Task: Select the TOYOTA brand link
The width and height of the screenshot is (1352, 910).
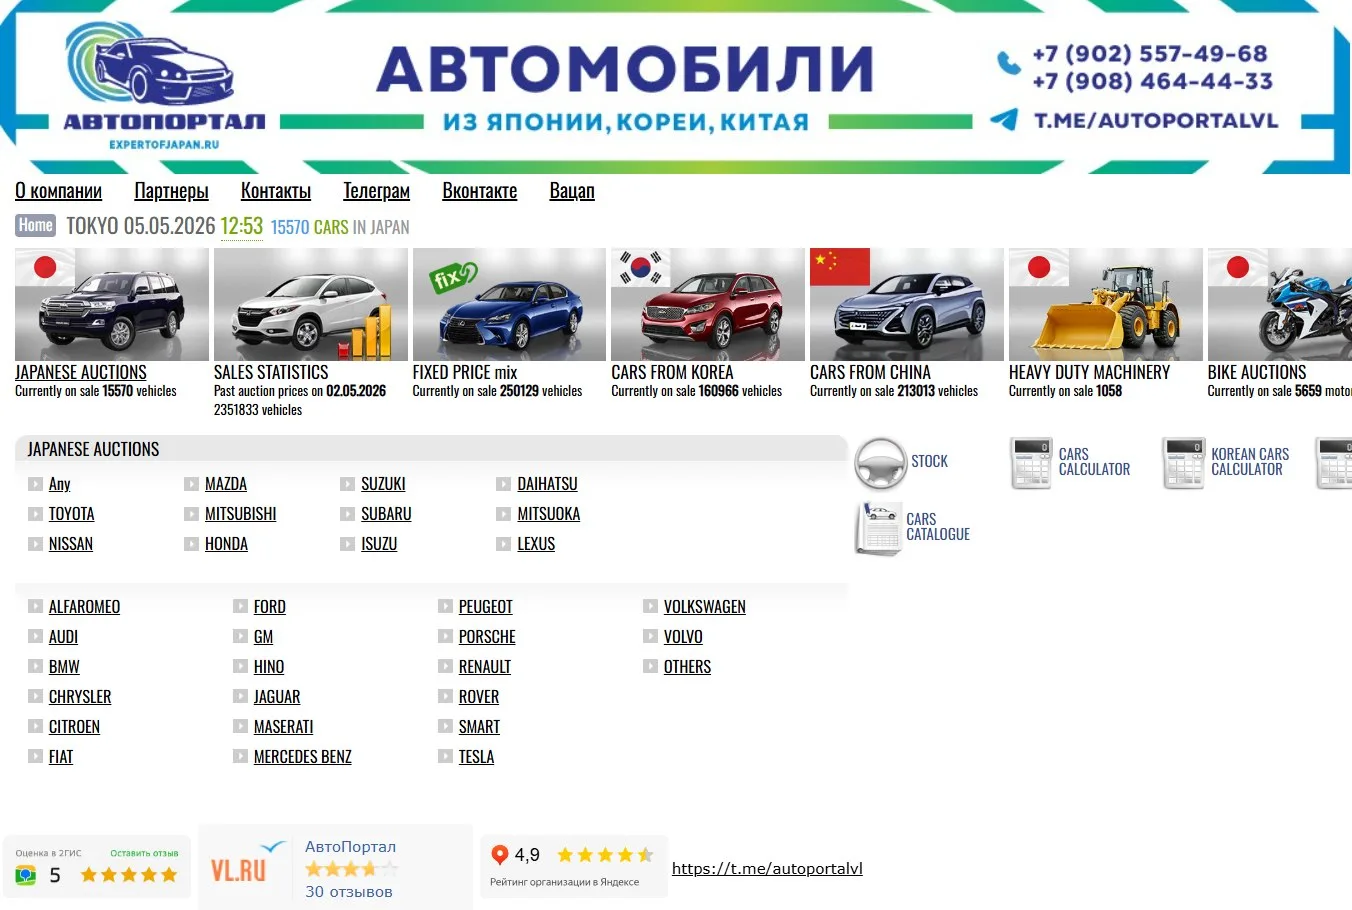Action: point(72,514)
